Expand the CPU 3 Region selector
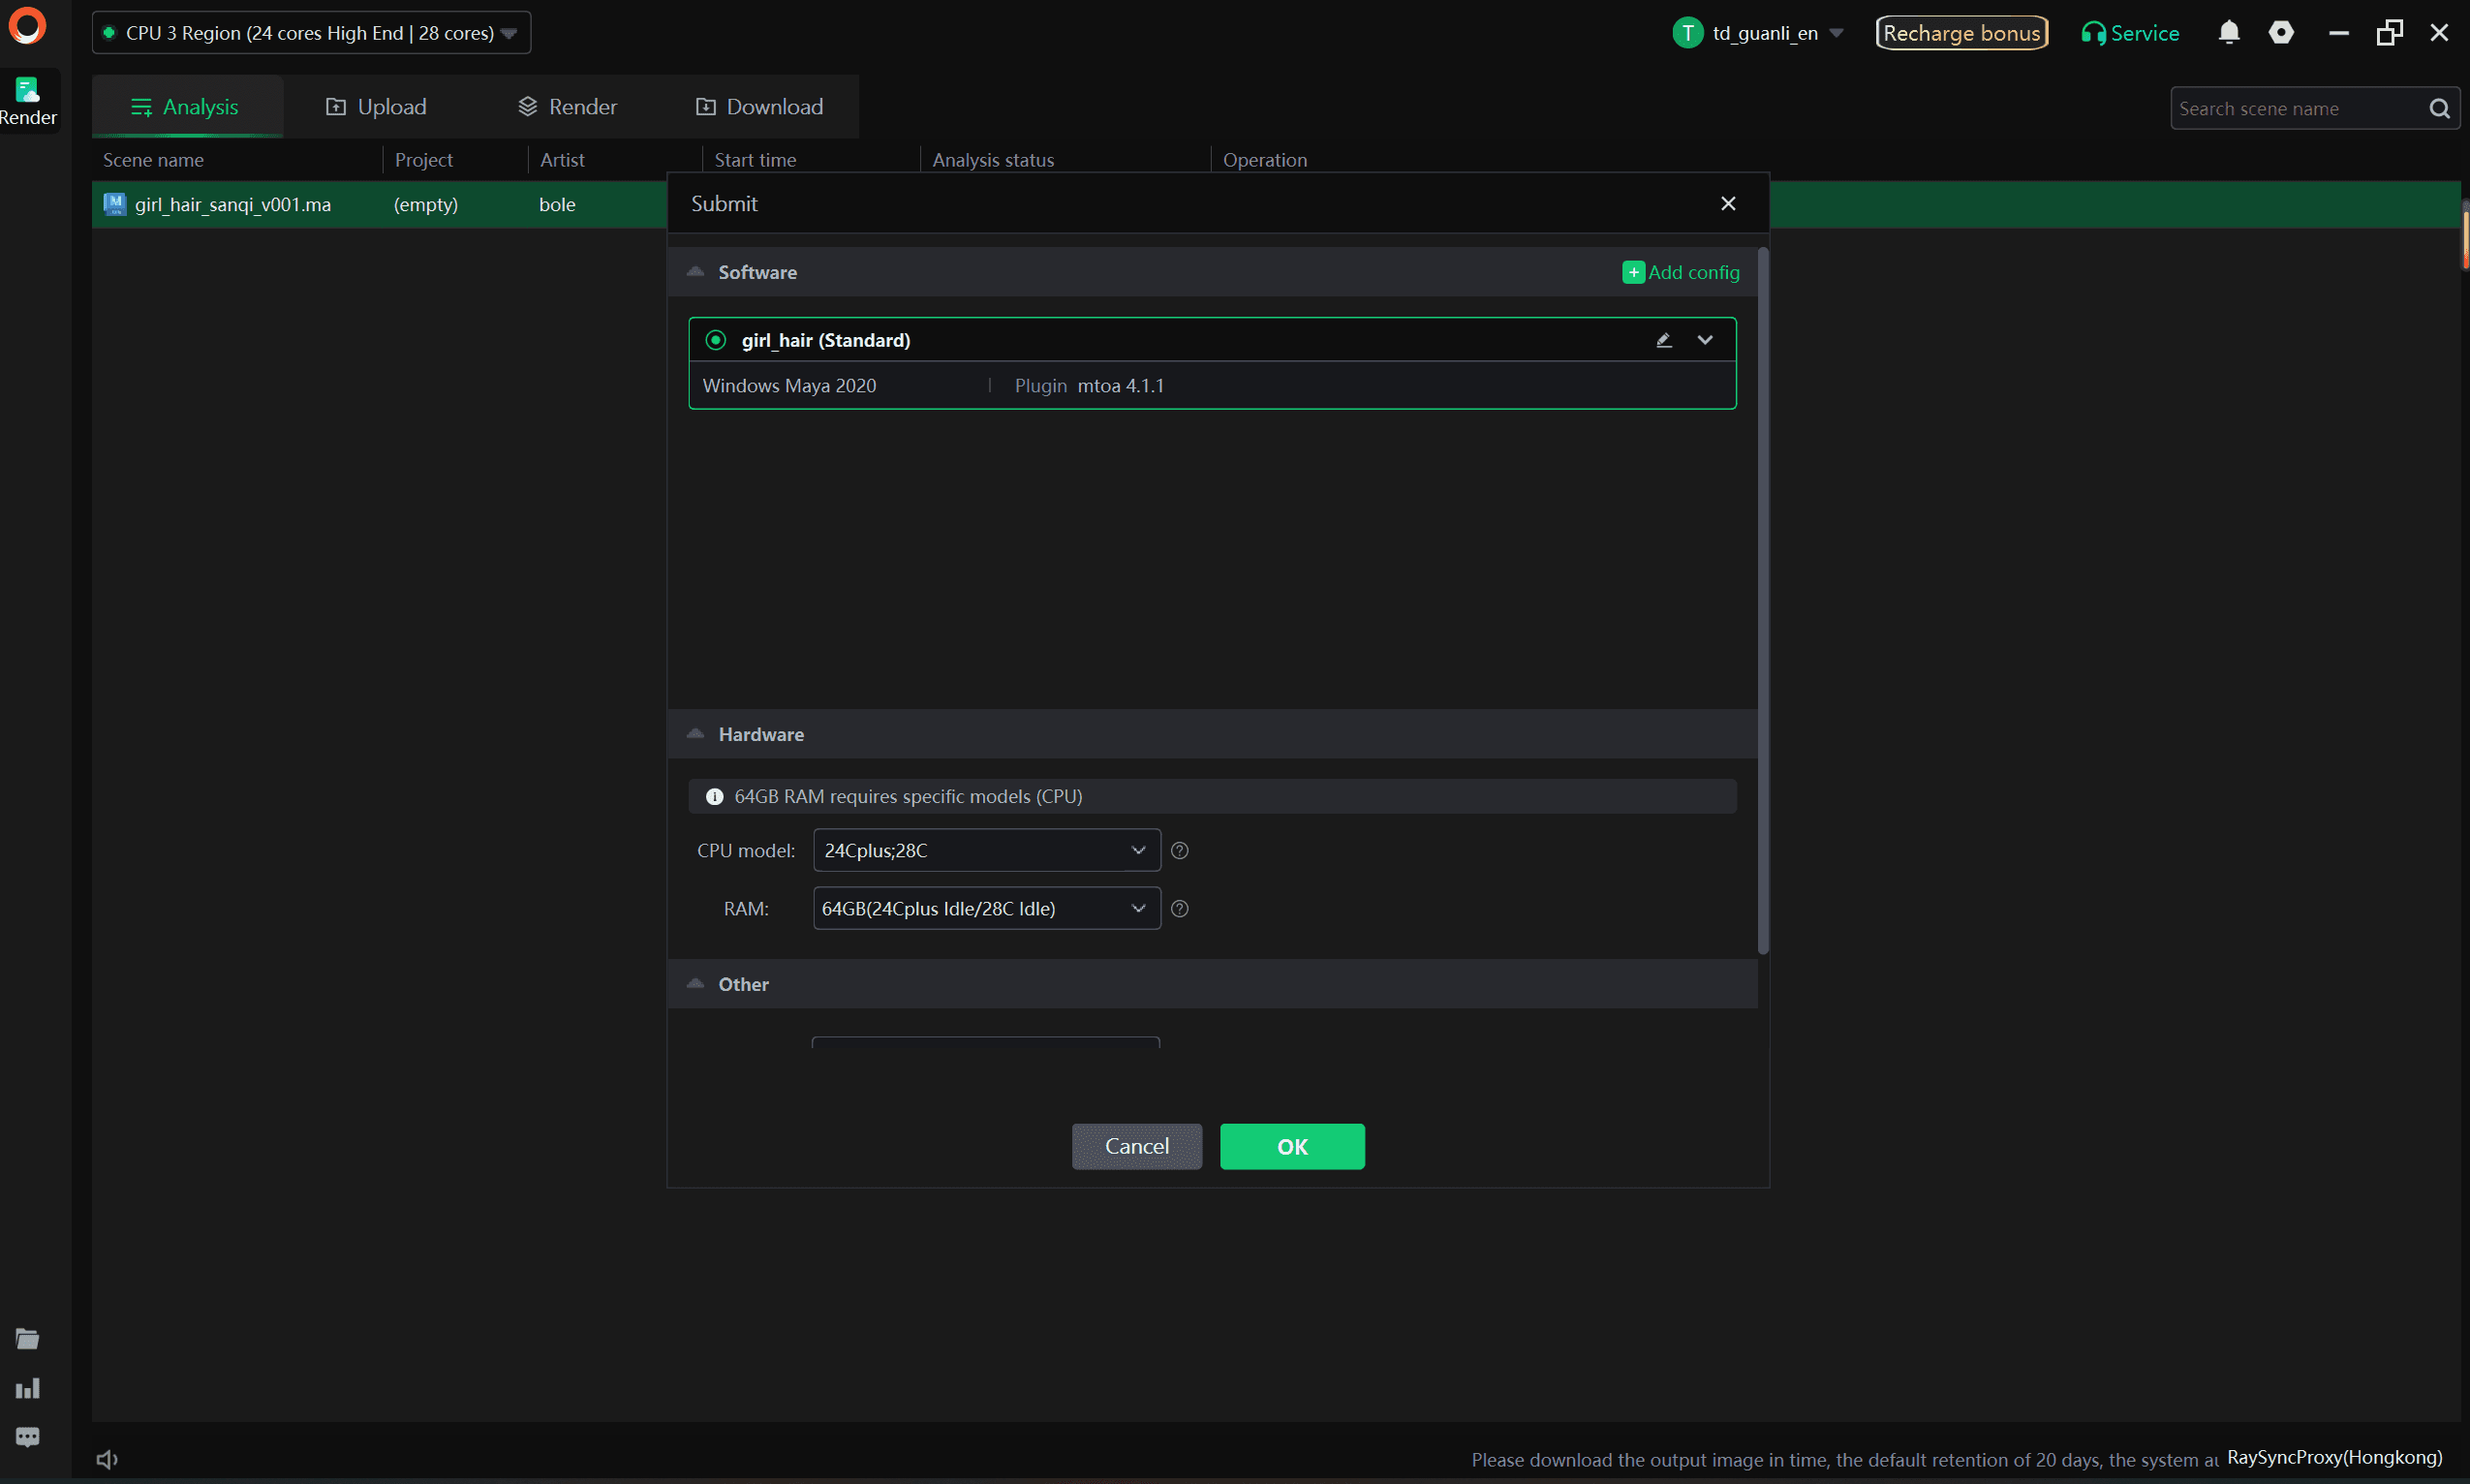The width and height of the screenshot is (2470, 1484). [311, 33]
